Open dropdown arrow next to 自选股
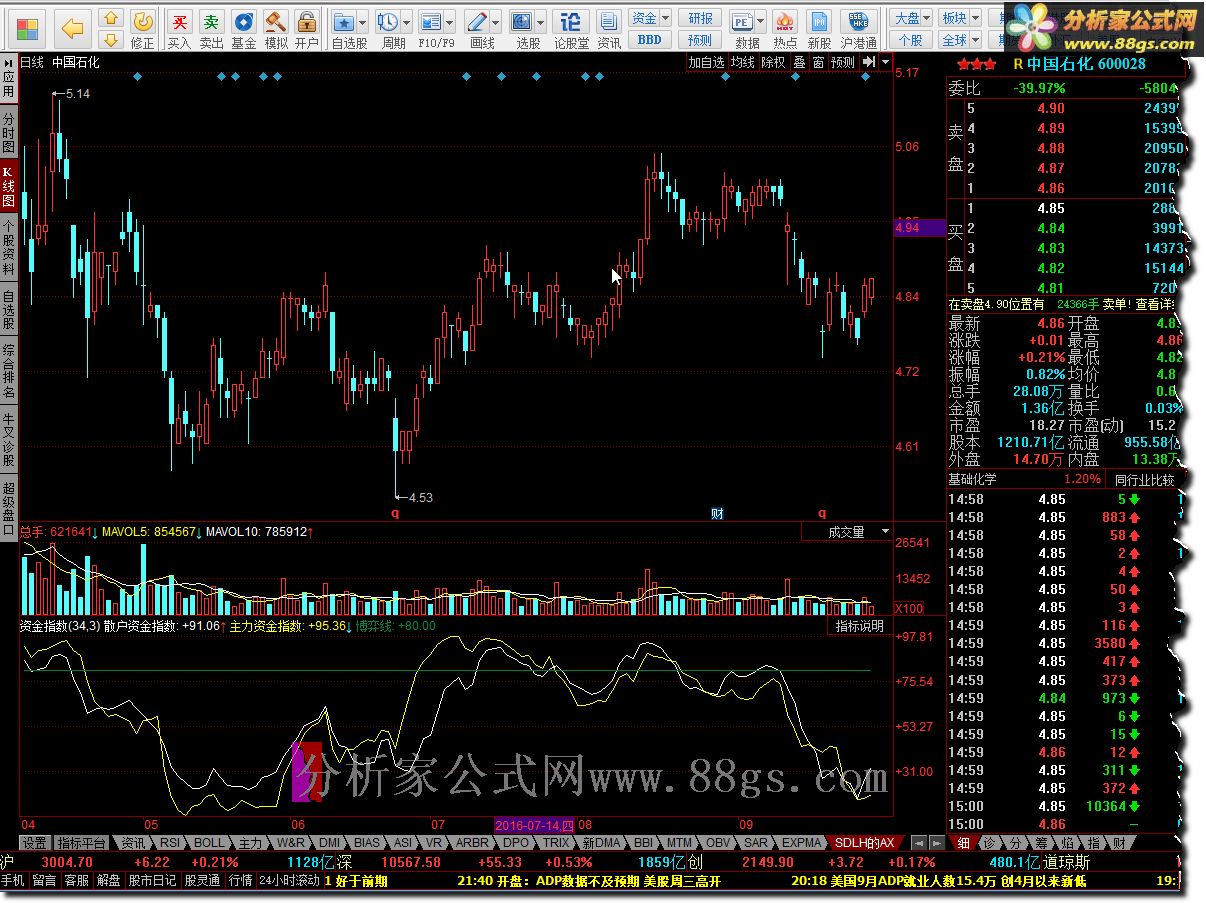Screen dimensions: 1206x903 coord(364,22)
